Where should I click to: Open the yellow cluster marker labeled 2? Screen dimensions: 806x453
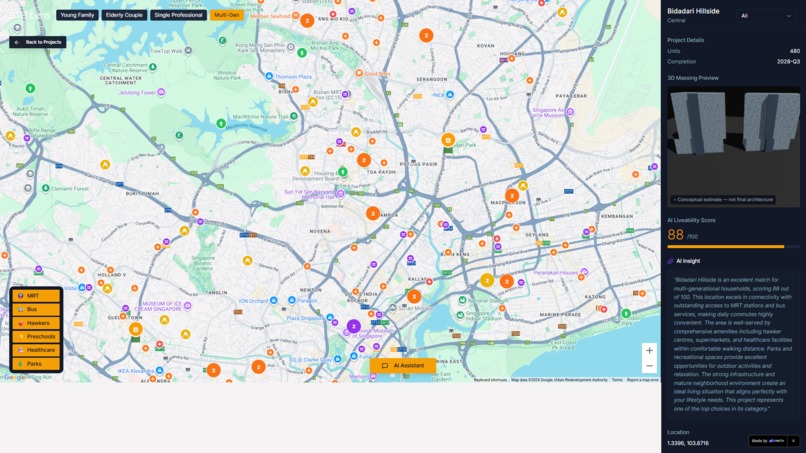coord(487,280)
